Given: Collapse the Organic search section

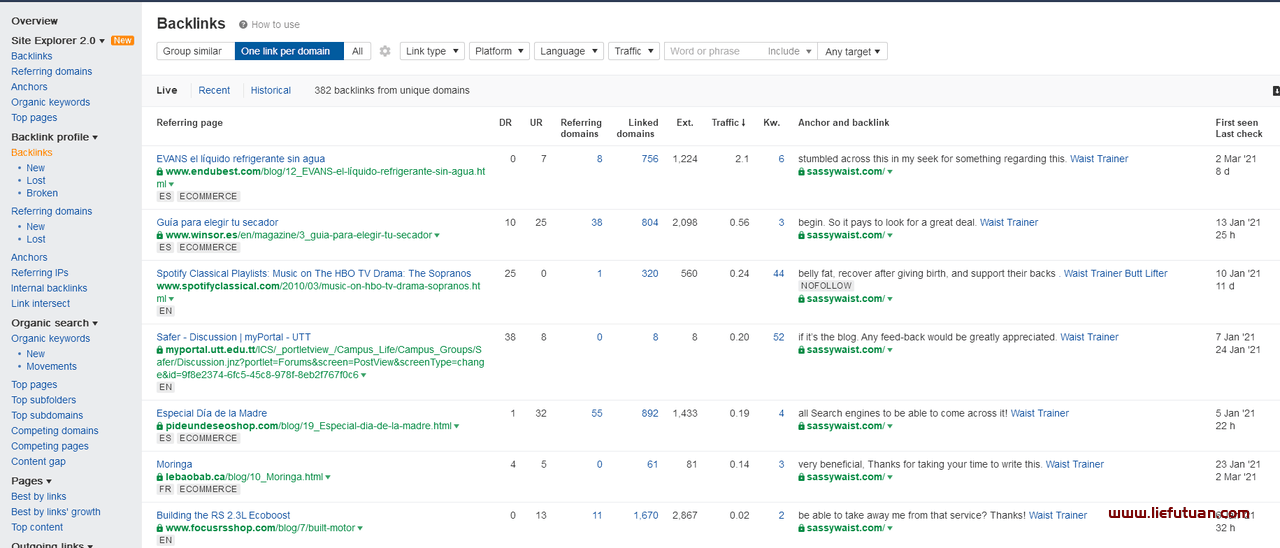Looking at the screenshot, I should coord(55,323).
